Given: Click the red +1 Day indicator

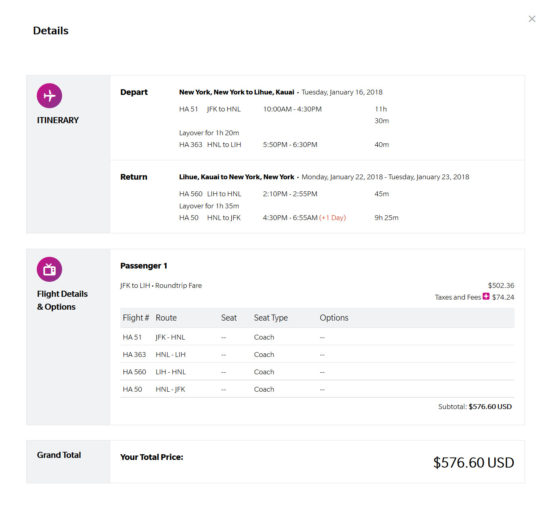Looking at the screenshot, I should tap(333, 218).
